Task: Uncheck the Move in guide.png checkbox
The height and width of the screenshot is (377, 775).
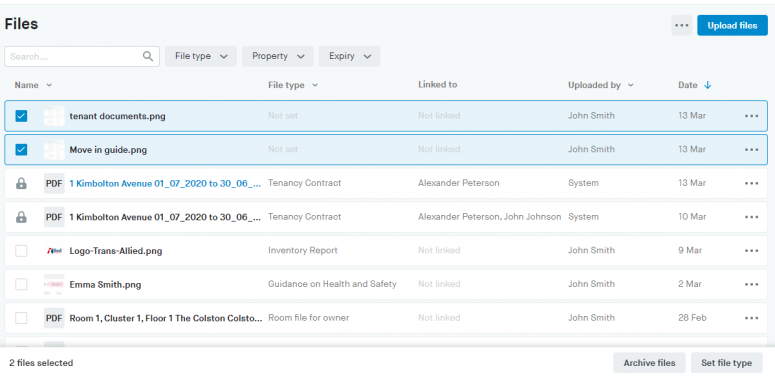Action: coord(21,150)
